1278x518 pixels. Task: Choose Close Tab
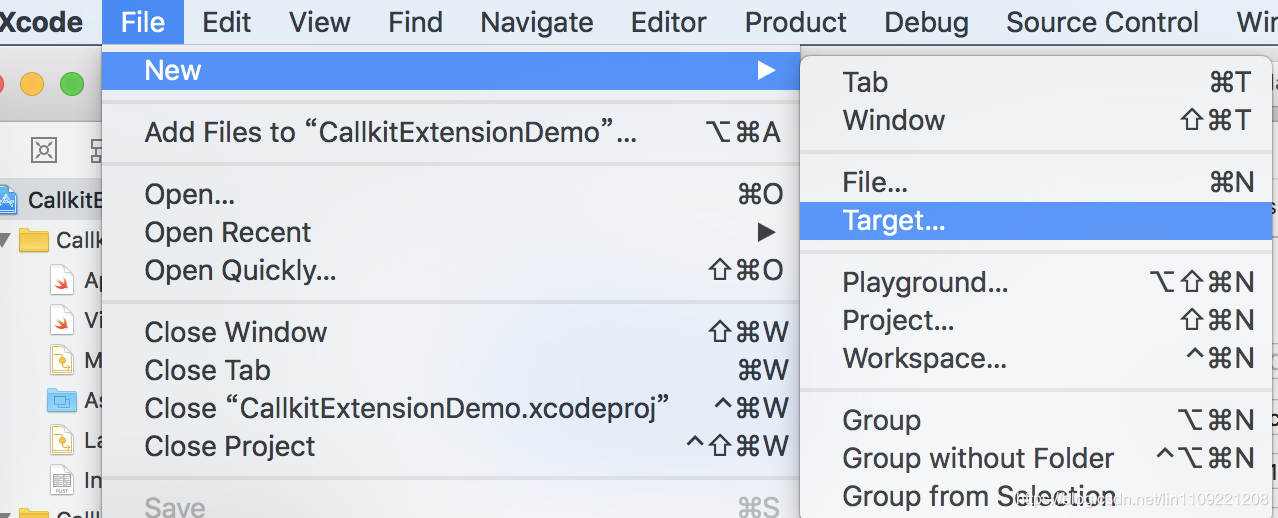pyautogui.click(x=450, y=370)
